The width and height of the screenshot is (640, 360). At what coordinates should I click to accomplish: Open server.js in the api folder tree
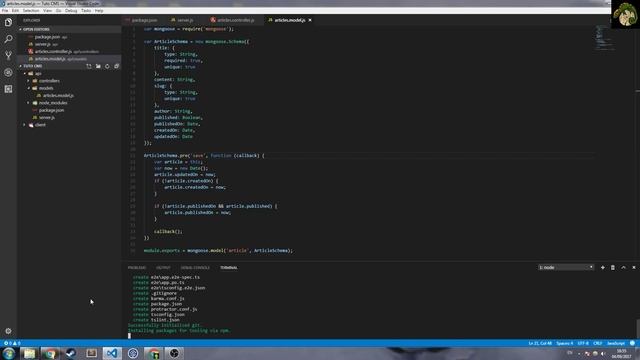tap(47, 118)
